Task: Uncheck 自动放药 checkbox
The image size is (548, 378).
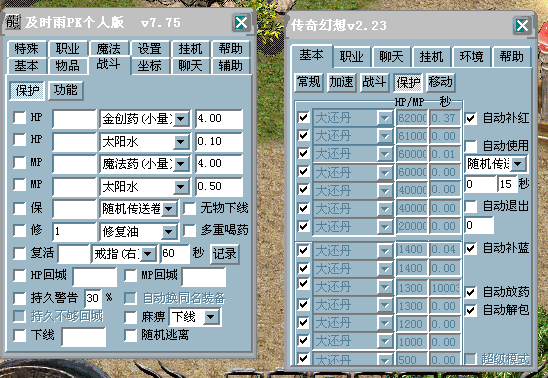Action: click(x=471, y=292)
